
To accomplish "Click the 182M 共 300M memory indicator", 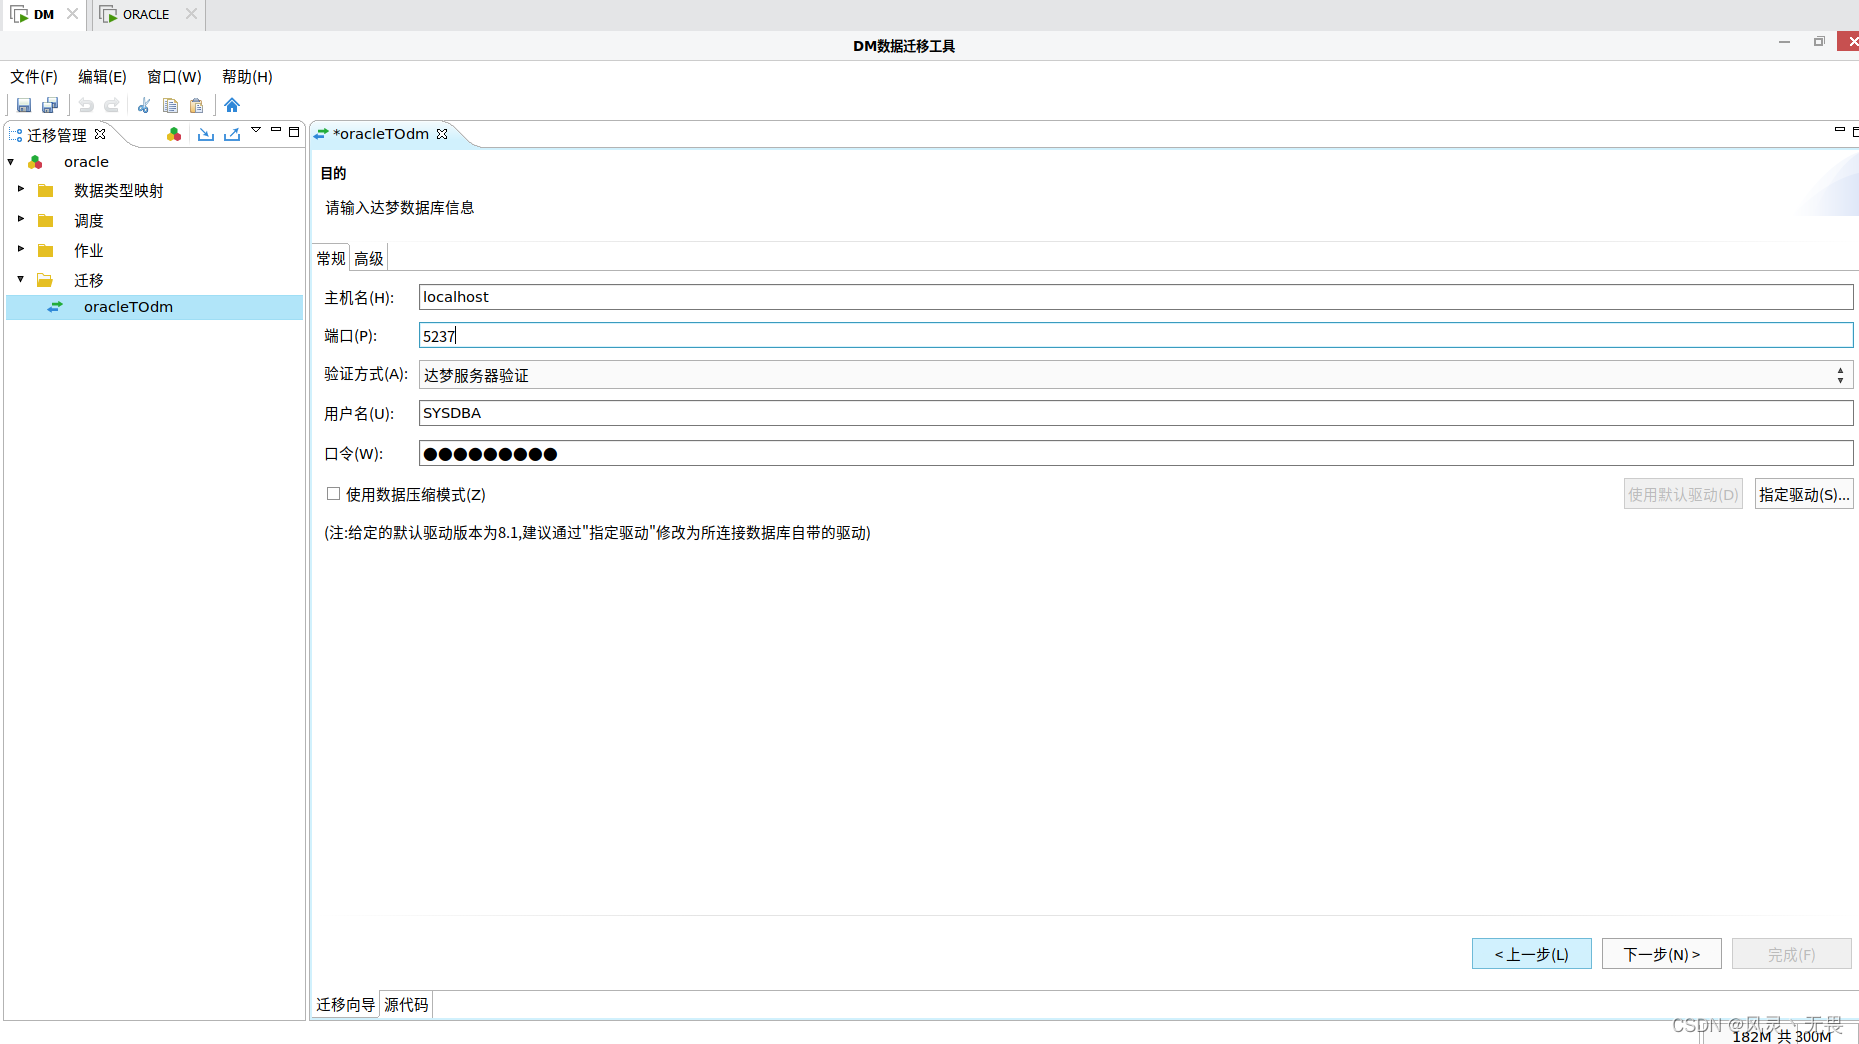I will 1781,1037.
